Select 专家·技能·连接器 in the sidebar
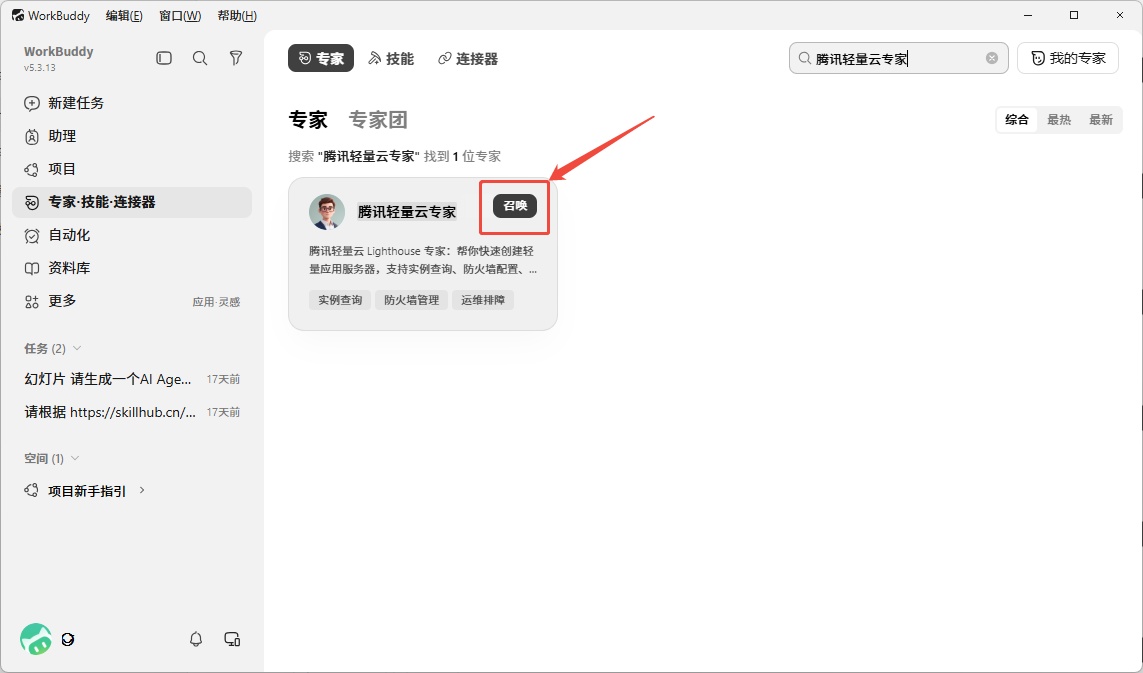Viewport: 1143px width, 673px height. pyautogui.click(x=132, y=202)
